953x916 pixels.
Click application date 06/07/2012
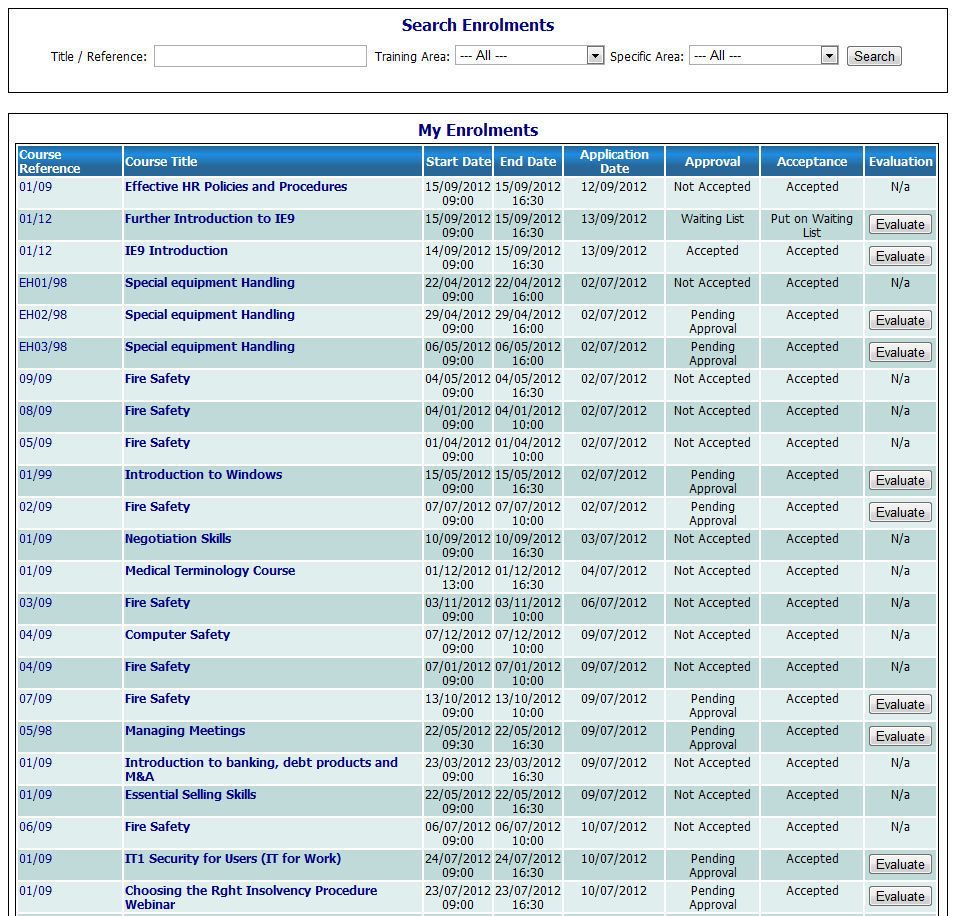614,603
